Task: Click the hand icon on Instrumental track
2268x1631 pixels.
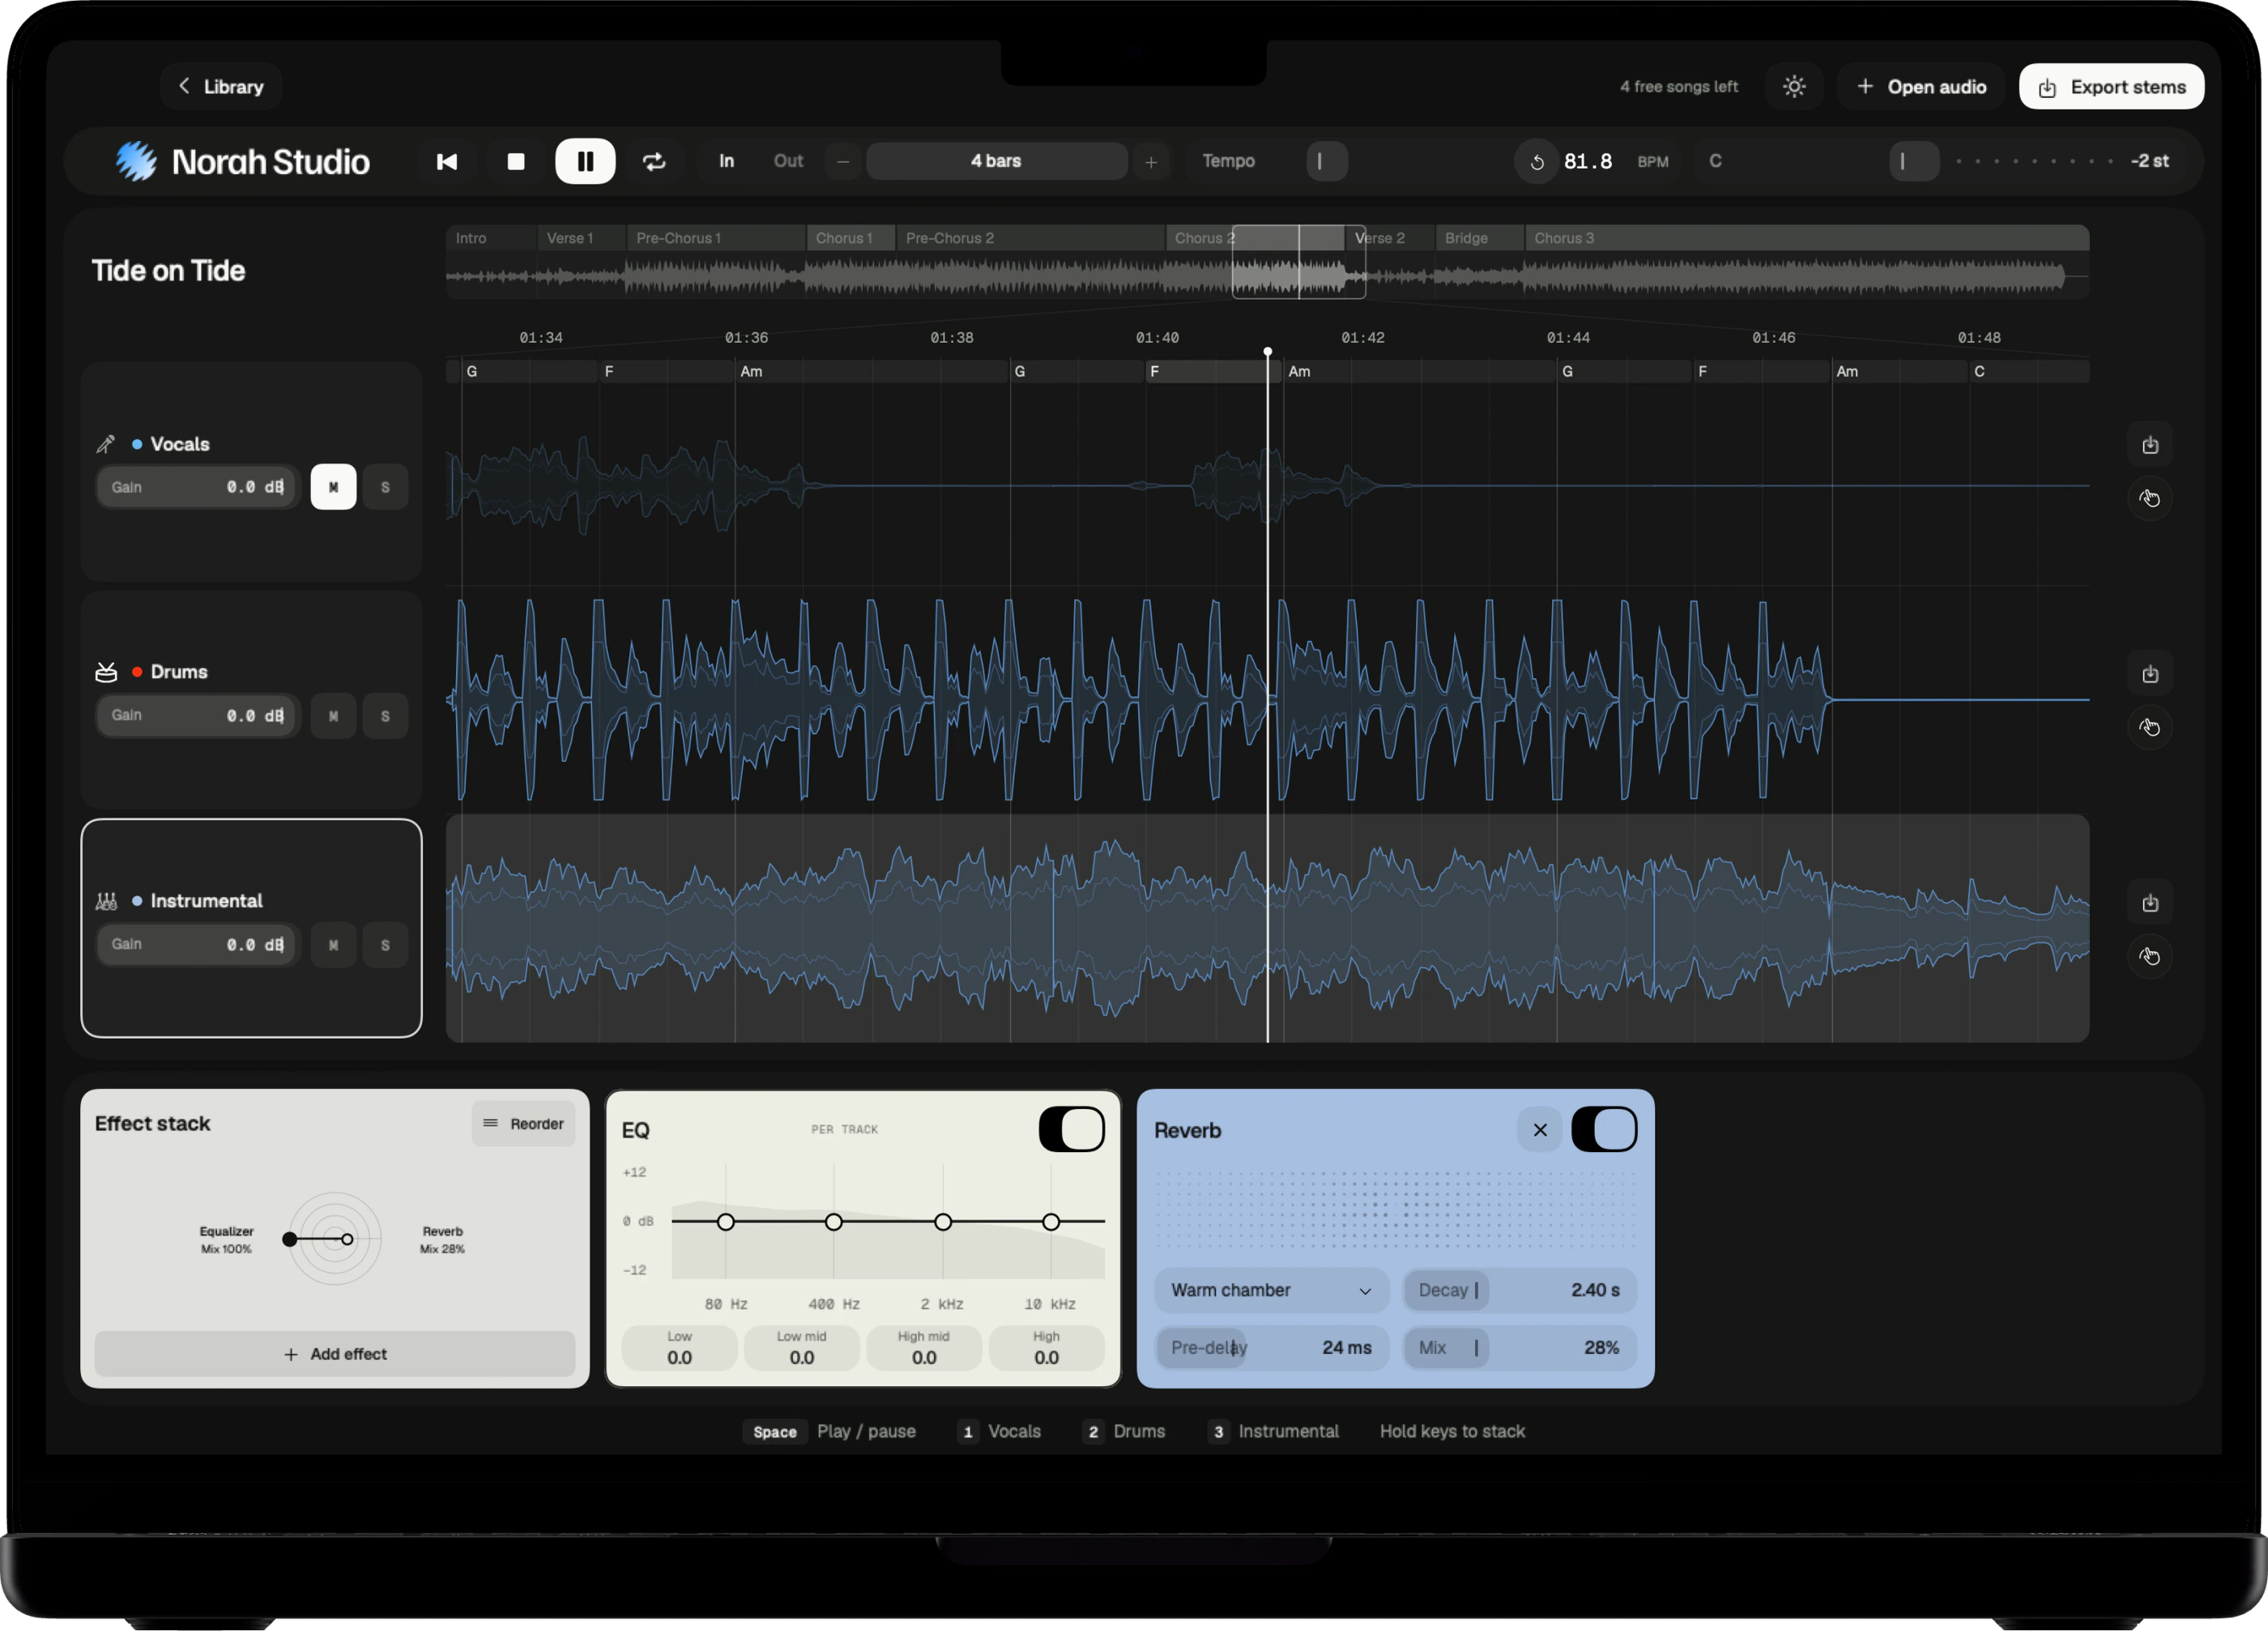Action: tap(2150, 956)
